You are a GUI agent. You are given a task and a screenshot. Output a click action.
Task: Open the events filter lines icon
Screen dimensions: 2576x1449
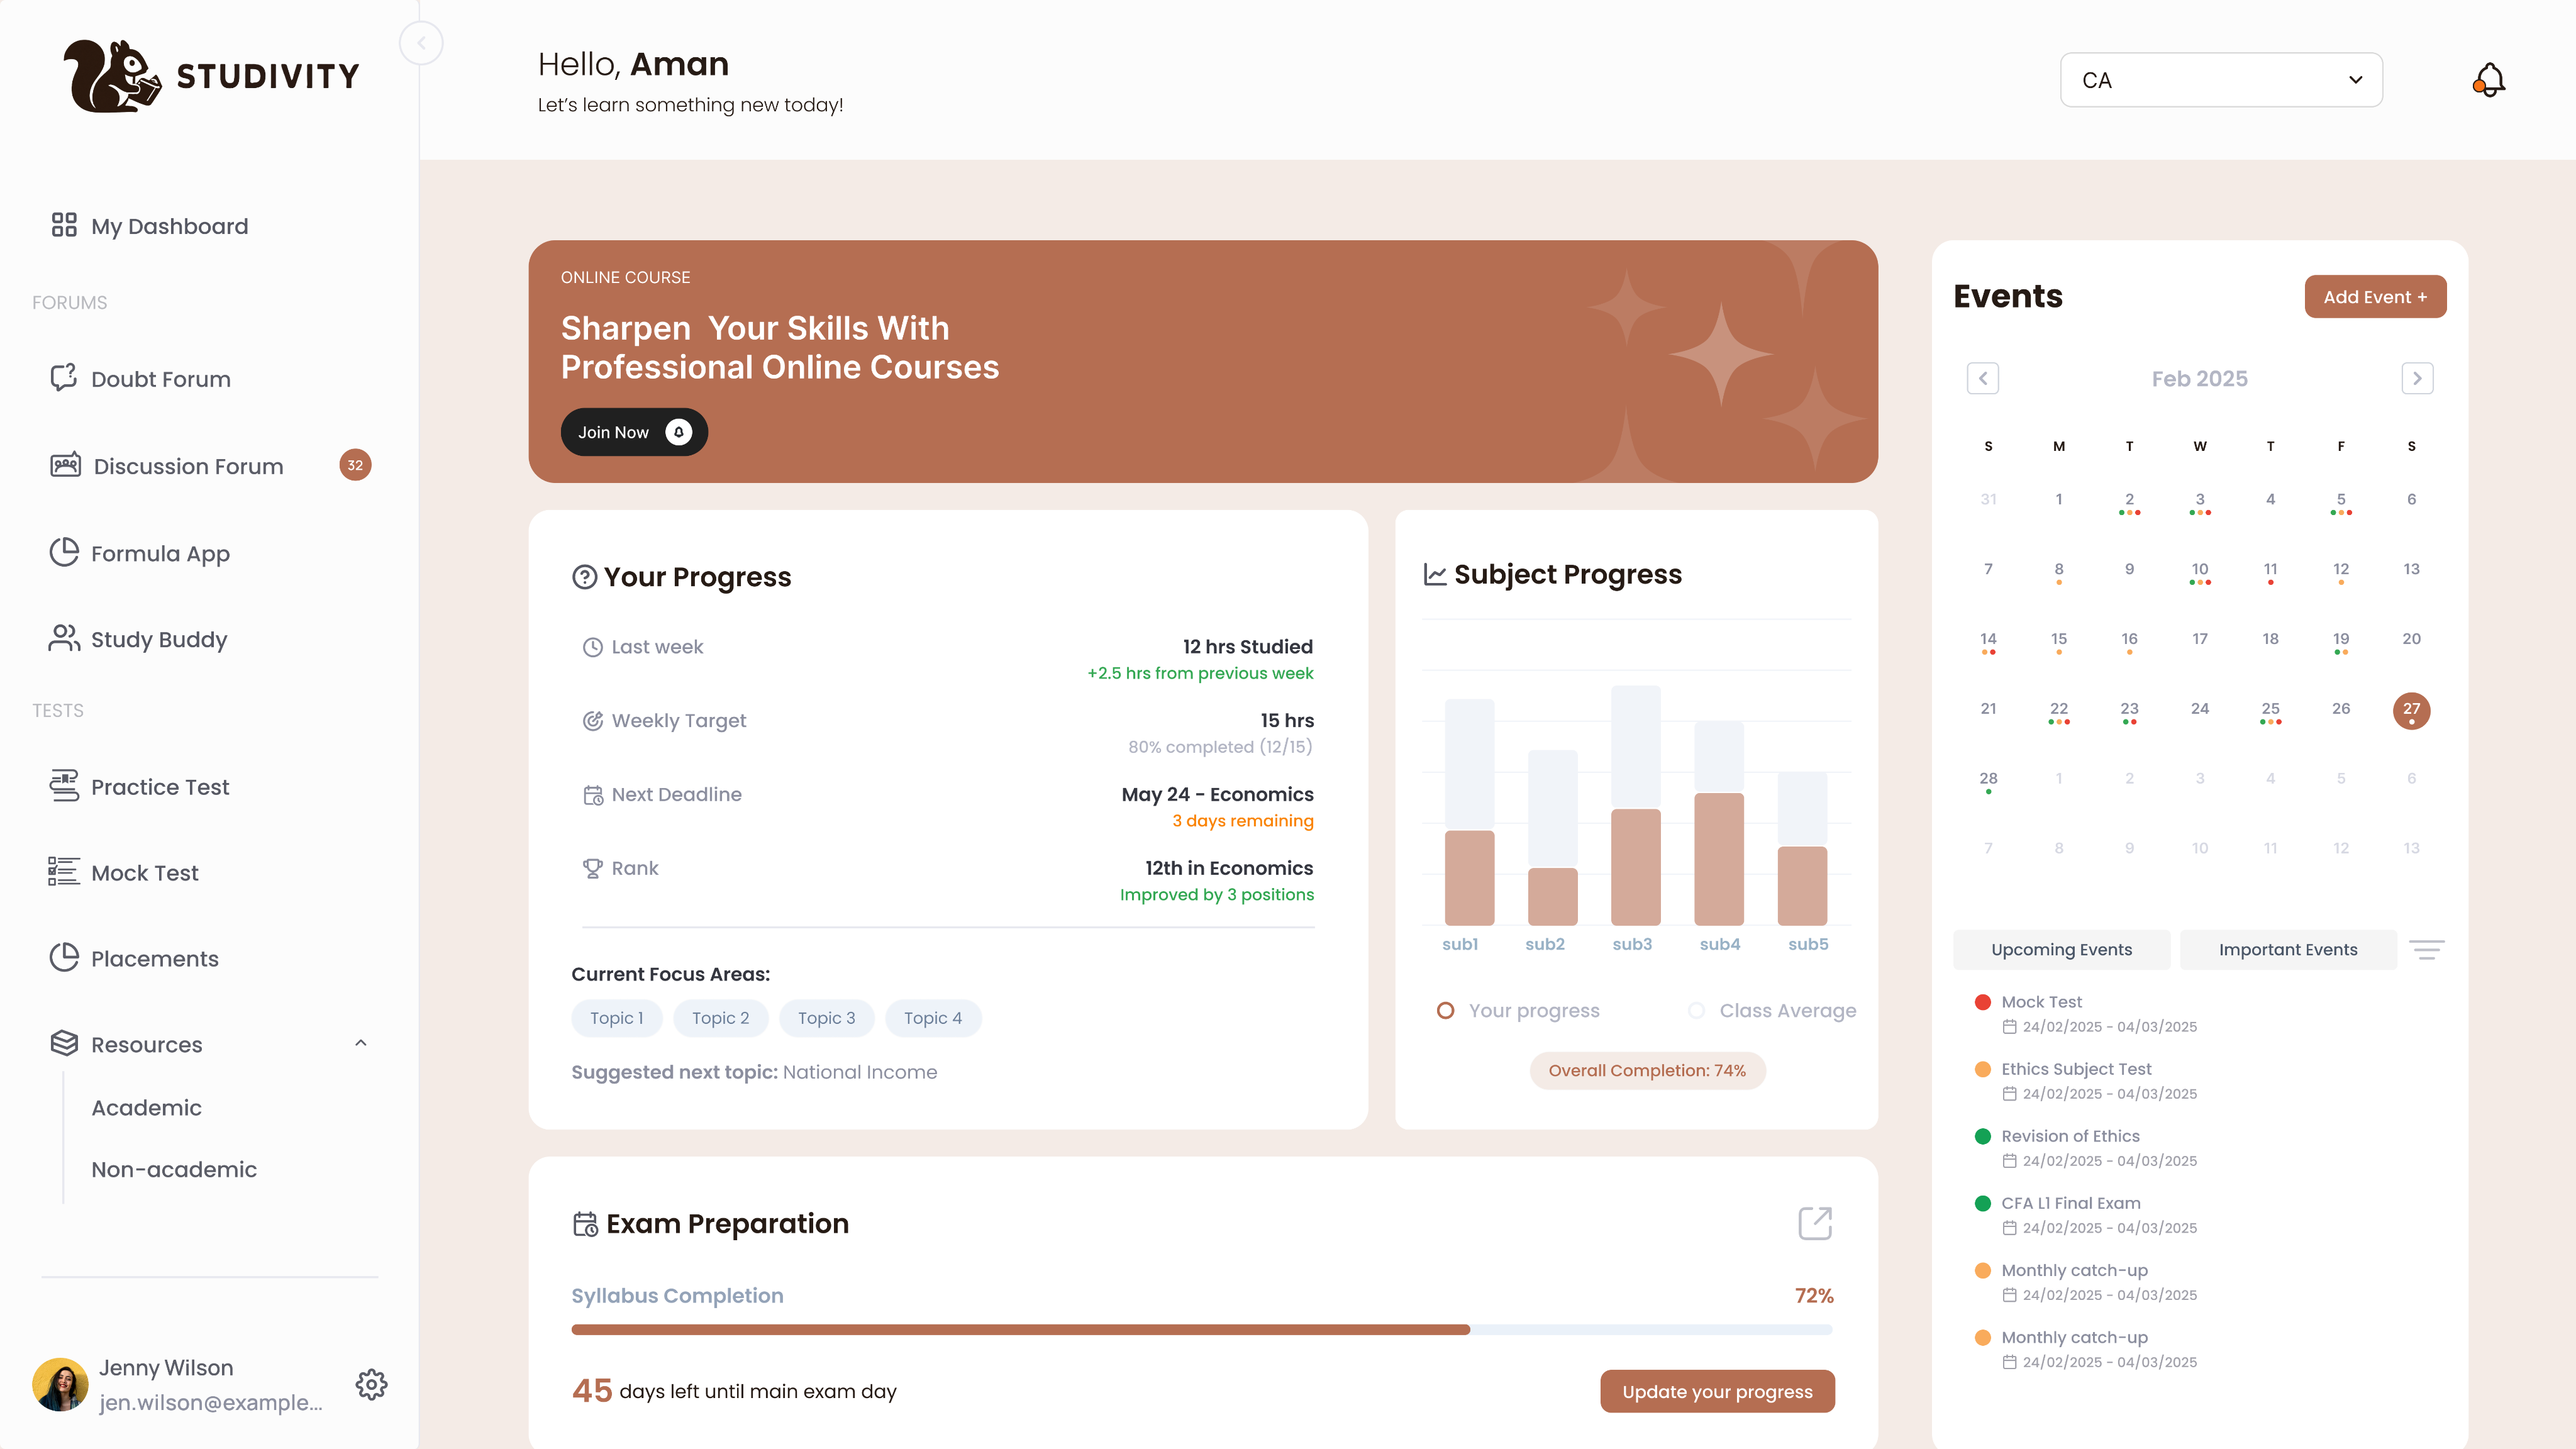coord(2427,950)
